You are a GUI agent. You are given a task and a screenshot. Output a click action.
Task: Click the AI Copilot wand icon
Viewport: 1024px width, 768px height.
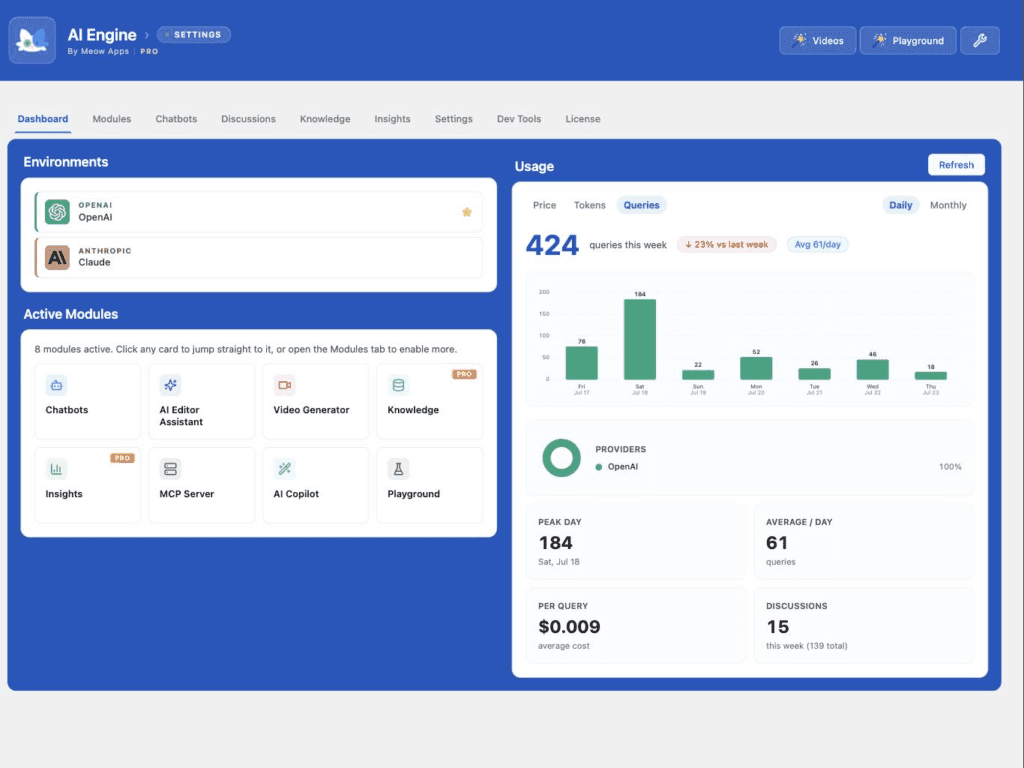[x=284, y=469]
